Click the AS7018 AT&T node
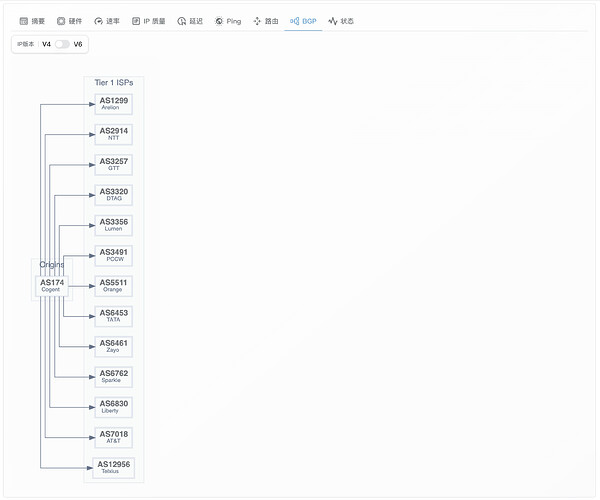Image resolution: width=600 pixels, height=500 pixels. (114, 437)
